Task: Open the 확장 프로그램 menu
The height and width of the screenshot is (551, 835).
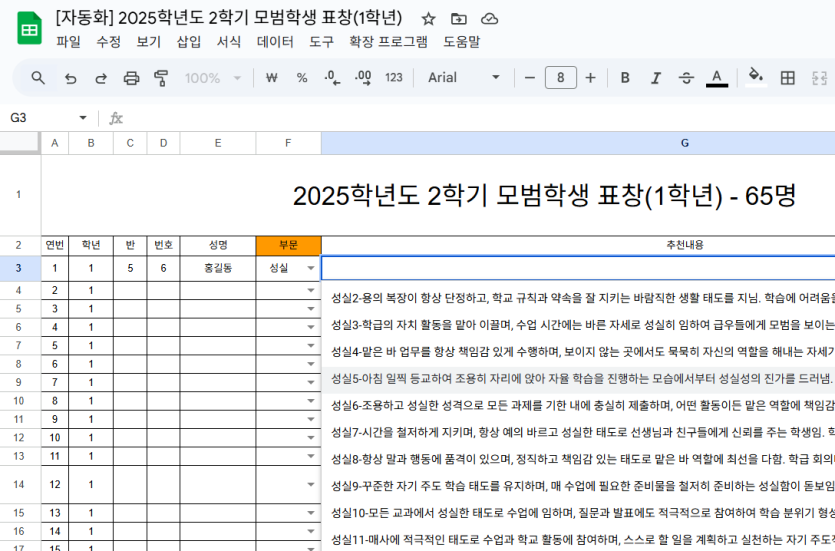Action: pos(388,42)
